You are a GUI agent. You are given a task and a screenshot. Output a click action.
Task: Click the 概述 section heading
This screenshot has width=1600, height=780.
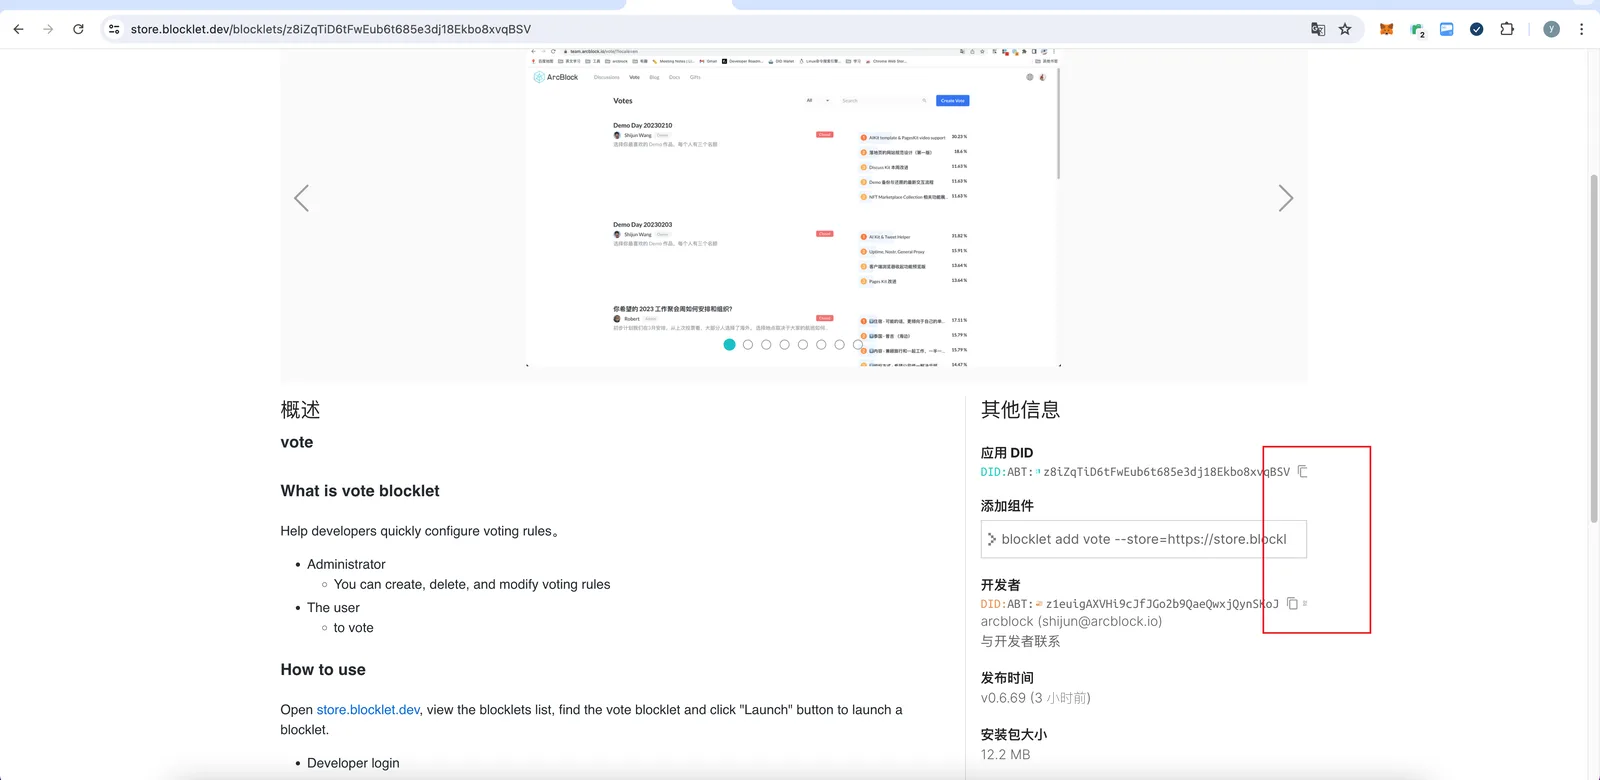[x=300, y=410]
